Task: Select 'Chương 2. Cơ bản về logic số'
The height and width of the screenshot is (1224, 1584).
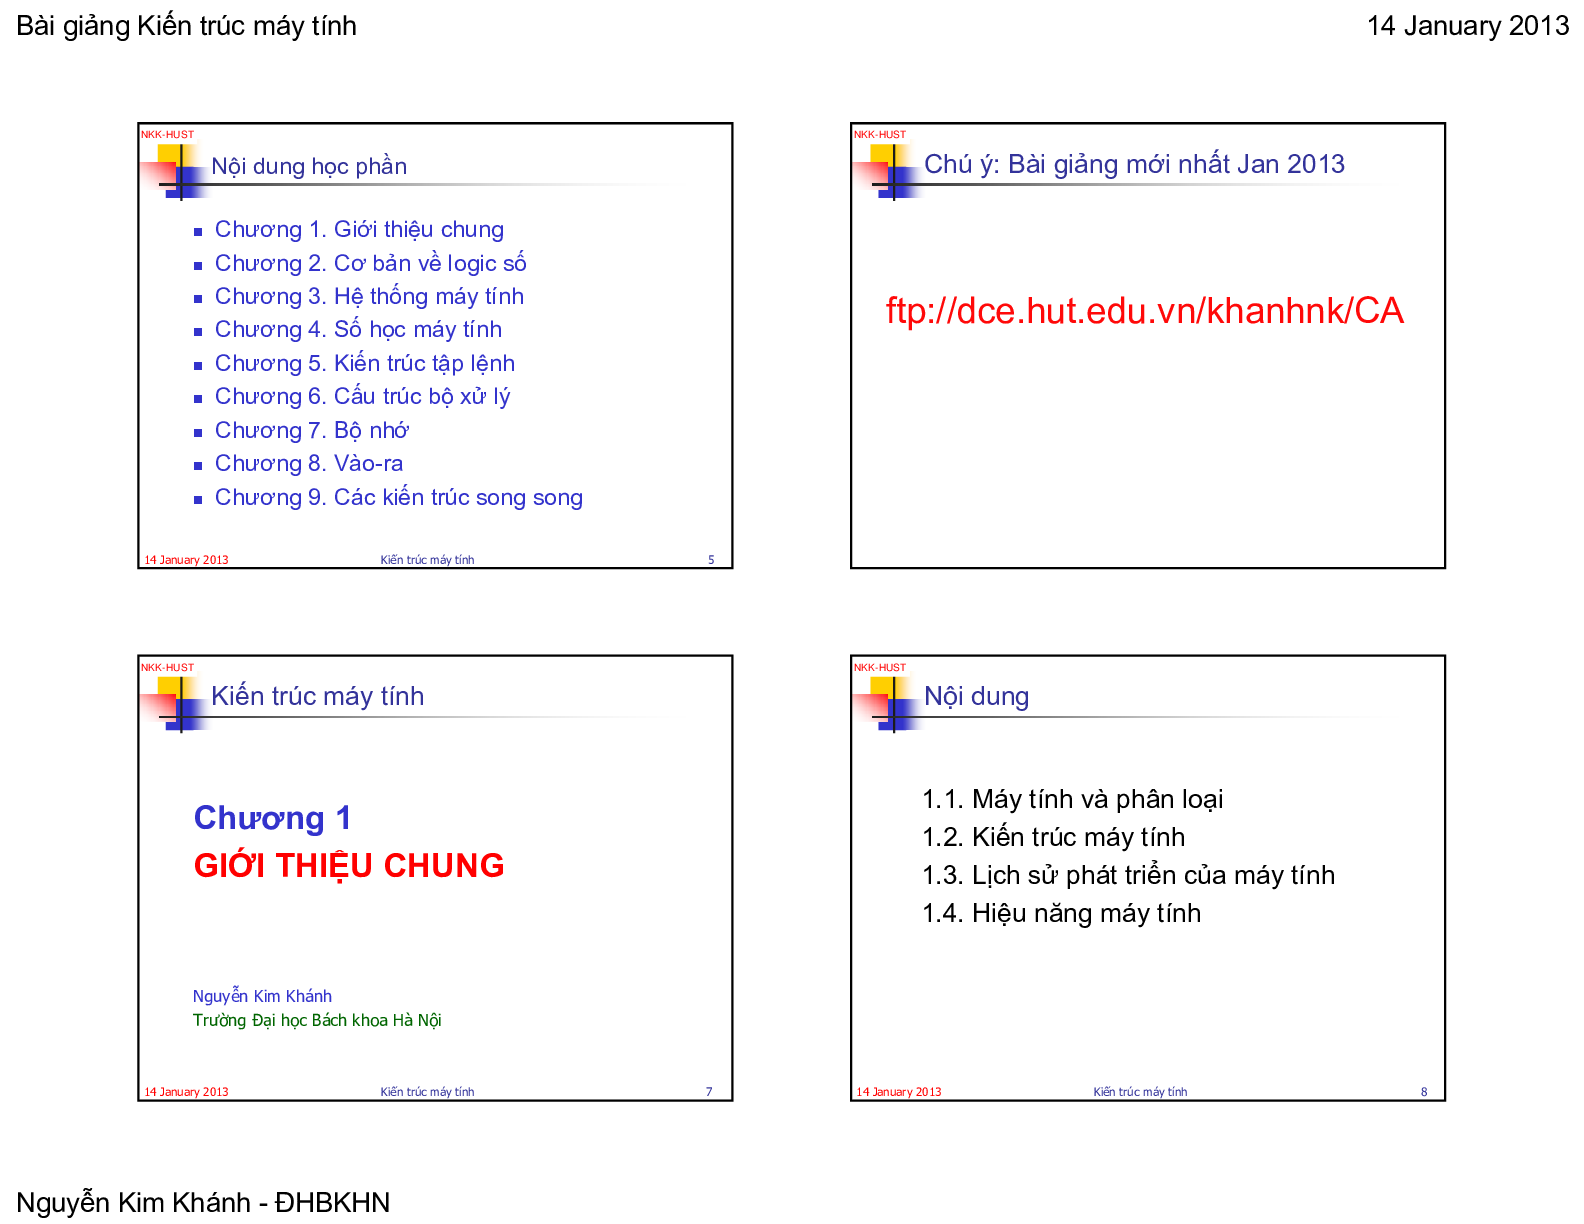Action: coord(370,263)
